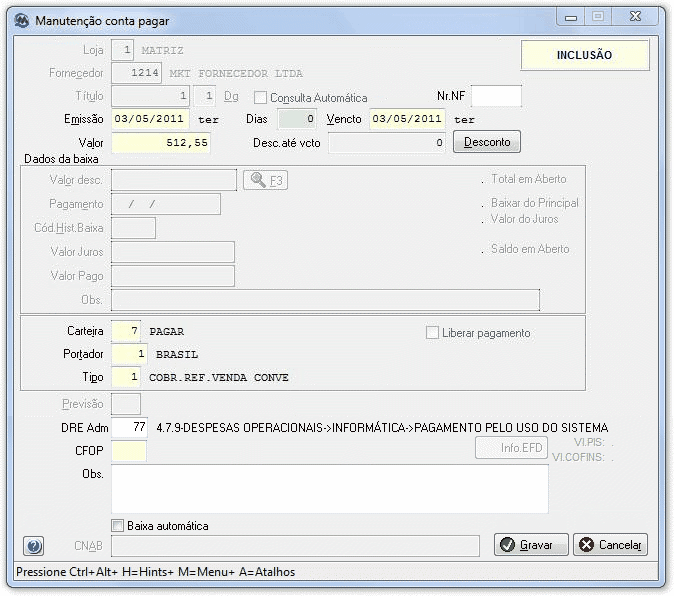Minimize the Manutenção conta pagar window
Image resolution: width=674 pixels, height=596 pixels.
pos(571,17)
